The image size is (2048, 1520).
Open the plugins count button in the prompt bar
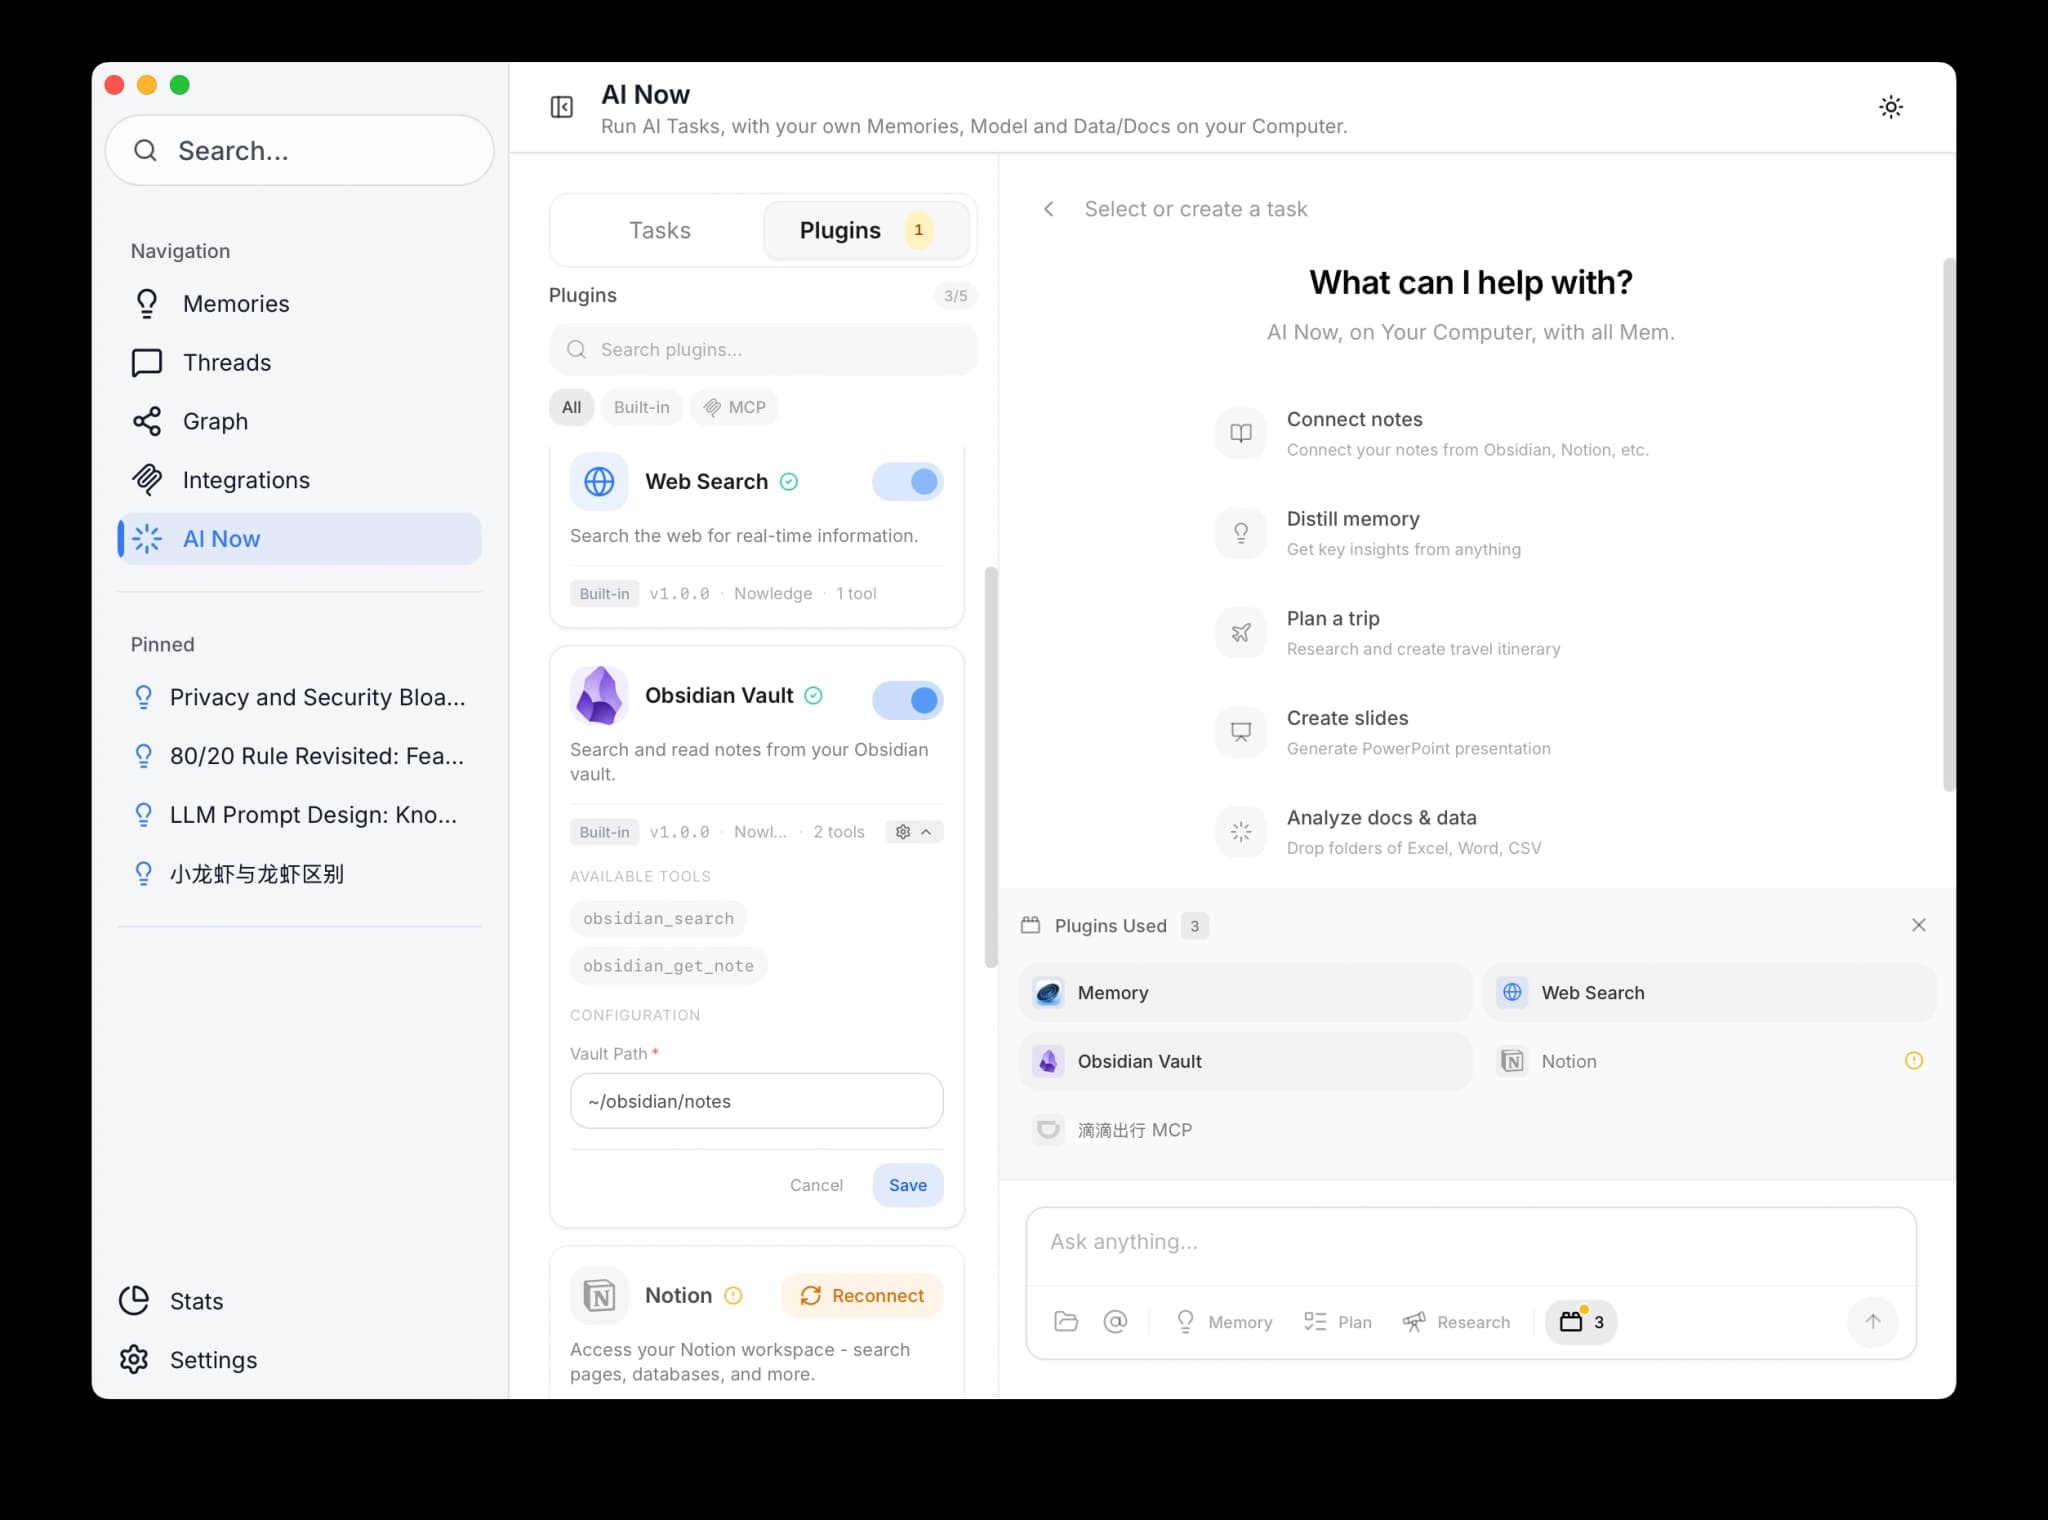(x=1581, y=1321)
